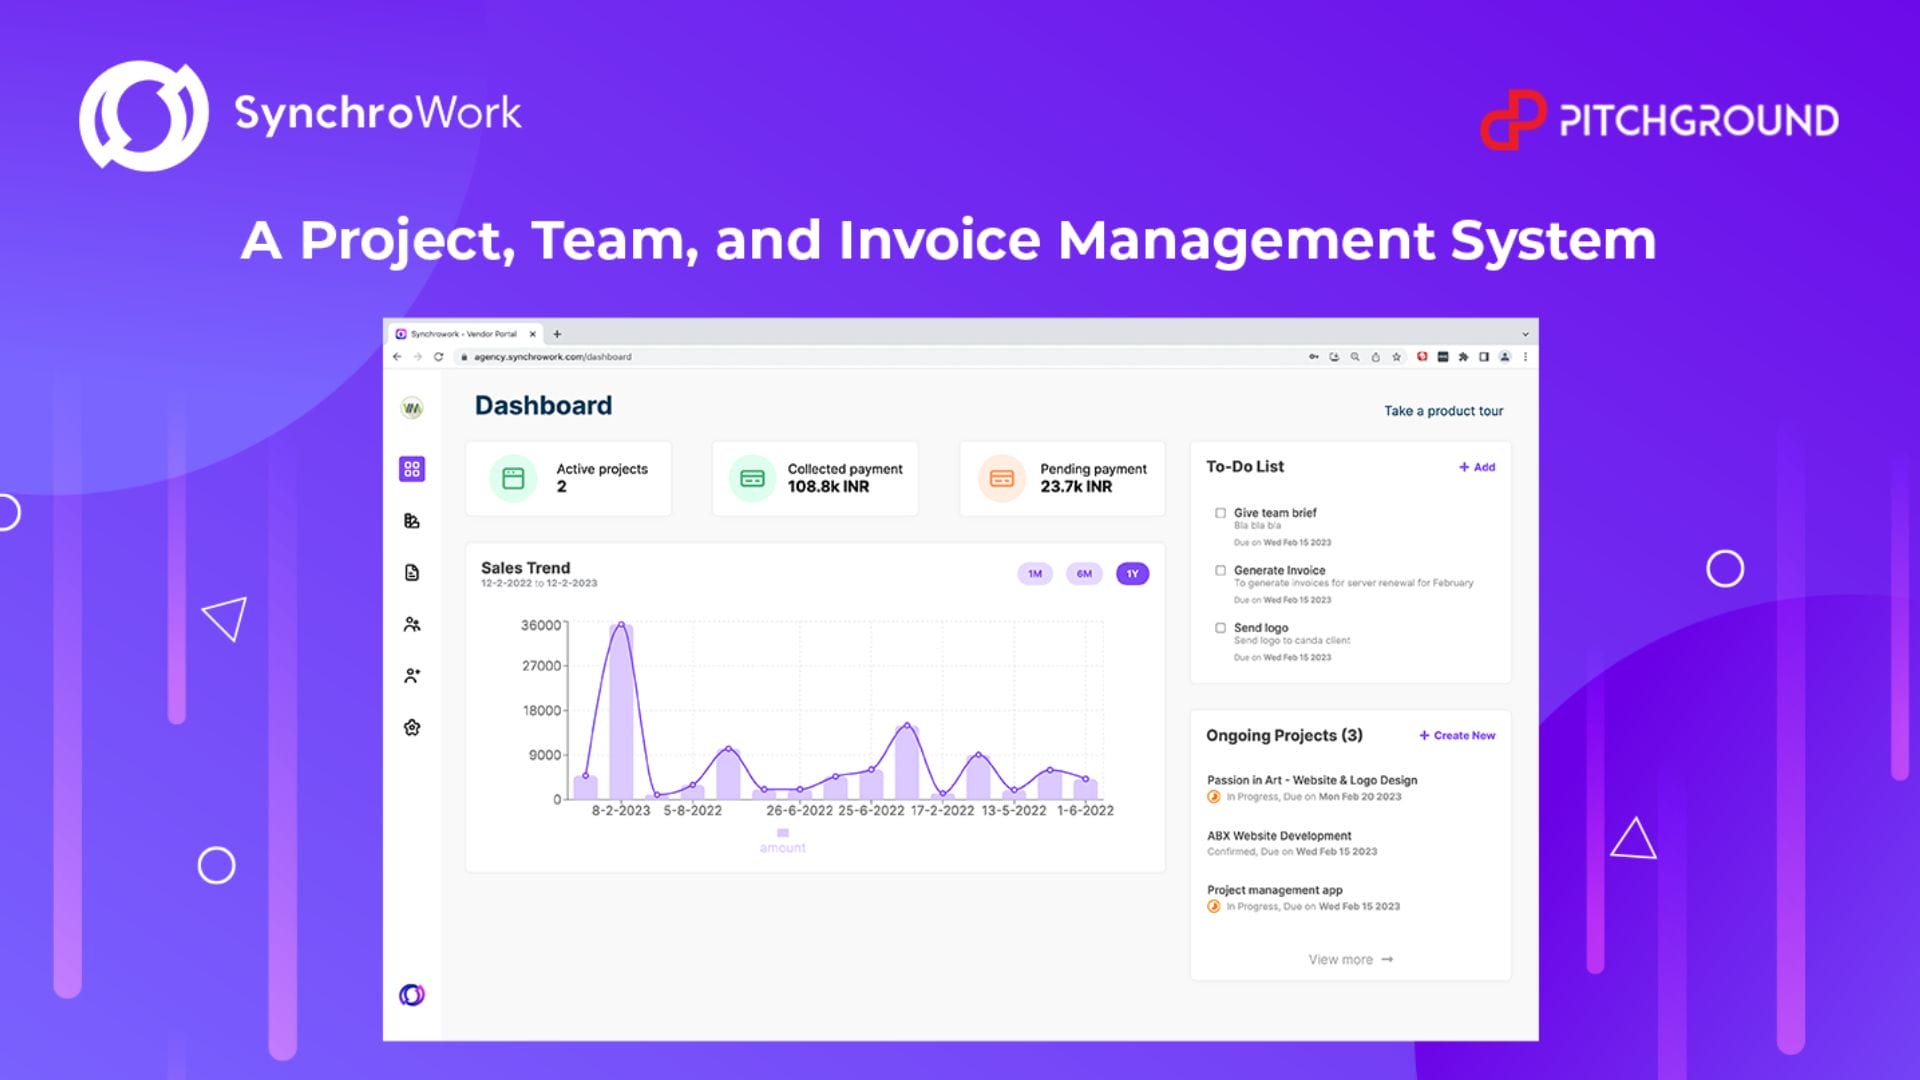Open the Dashboard grid icon in the sidebar
The height and width of the screenshot is (1080, 1920).
[x=412, y=469]
